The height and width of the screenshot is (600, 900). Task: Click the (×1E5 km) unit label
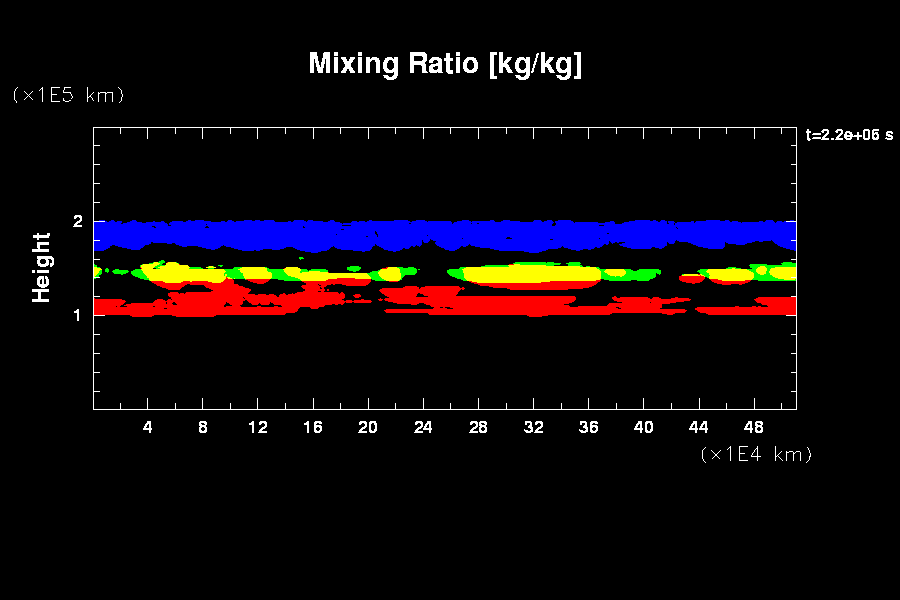pyautogui.click(x=68, y=95)
